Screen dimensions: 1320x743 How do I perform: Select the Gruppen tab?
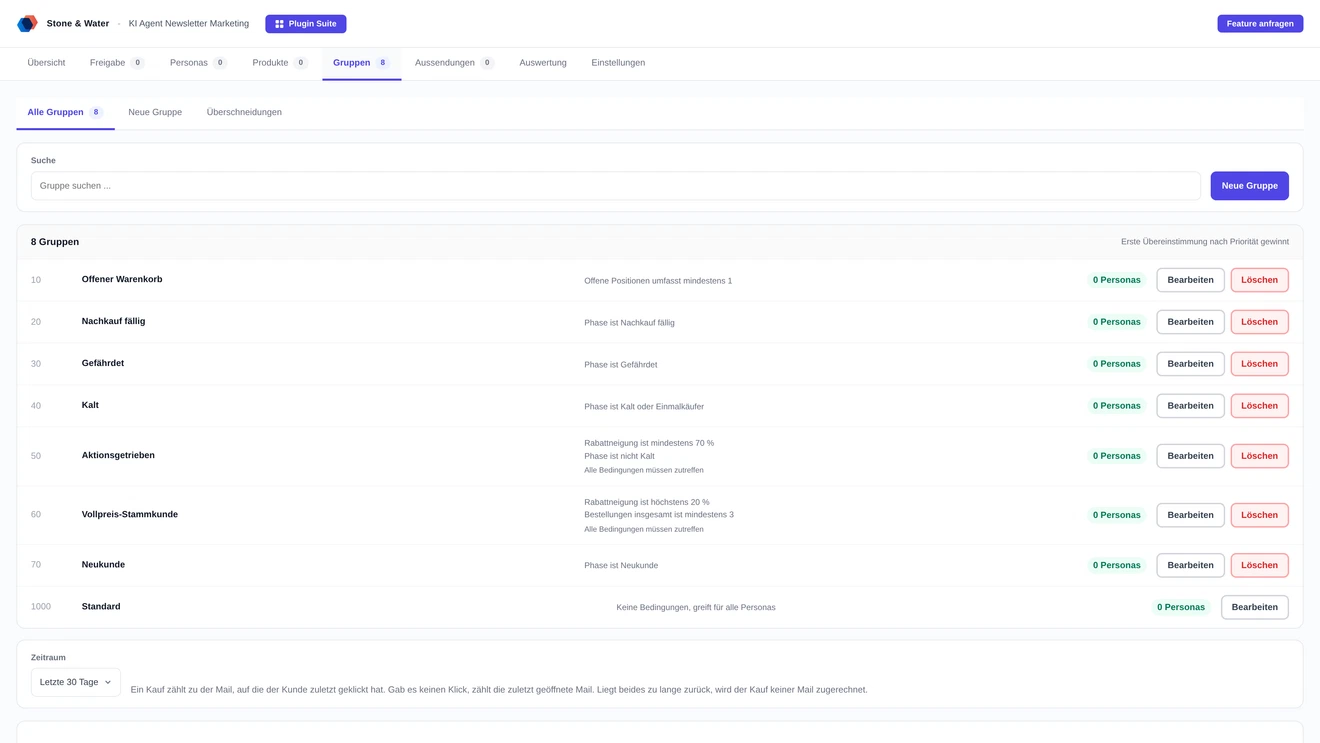pos(361,63)
